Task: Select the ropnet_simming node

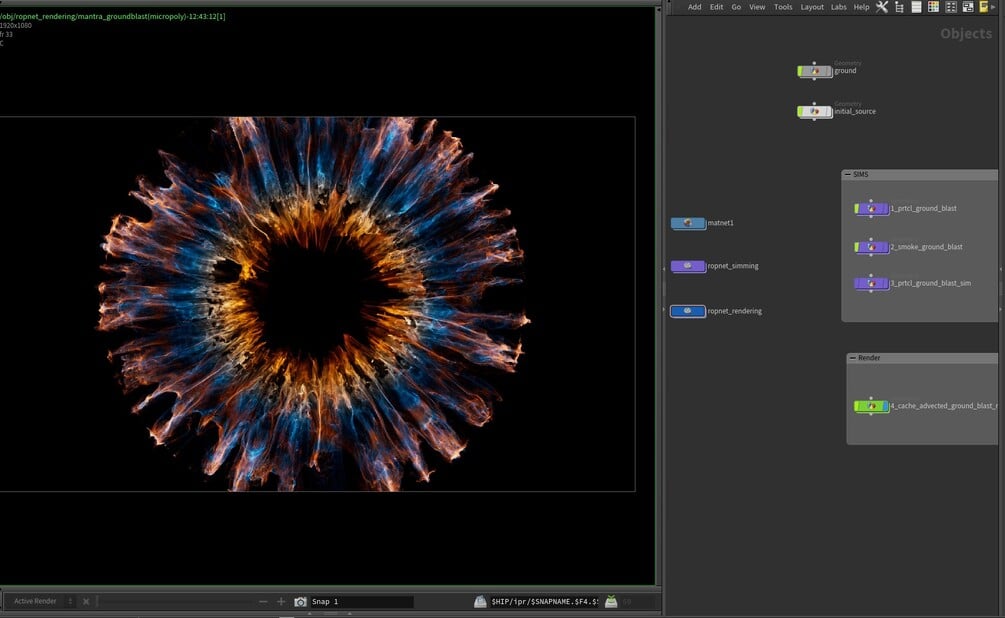Action: (688, 266)
